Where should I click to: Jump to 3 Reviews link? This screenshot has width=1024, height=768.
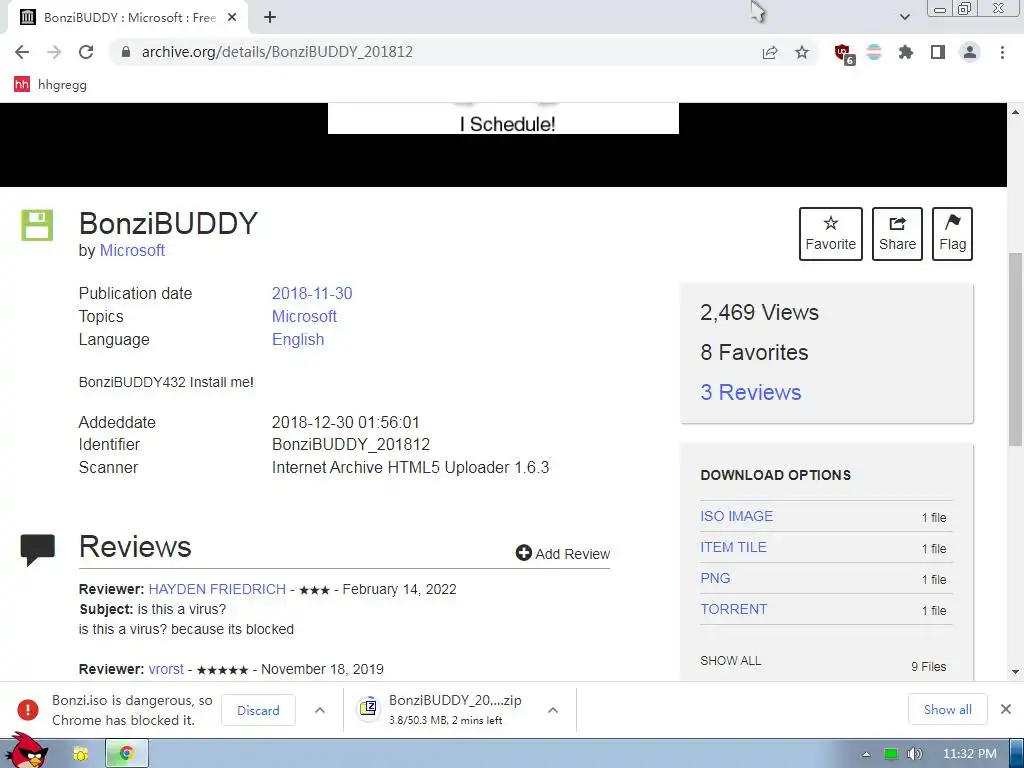click(750, 392)
